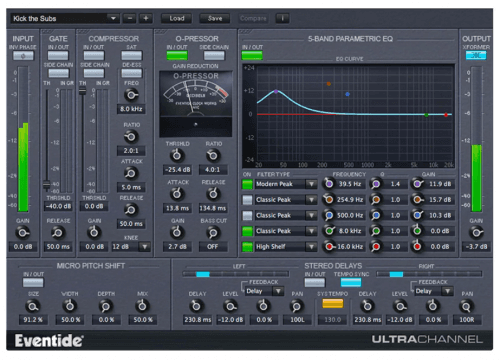The image size is (500, 360).
Task: Adjust the 16.0 kHz frequency knob
Action: [329, 247]
